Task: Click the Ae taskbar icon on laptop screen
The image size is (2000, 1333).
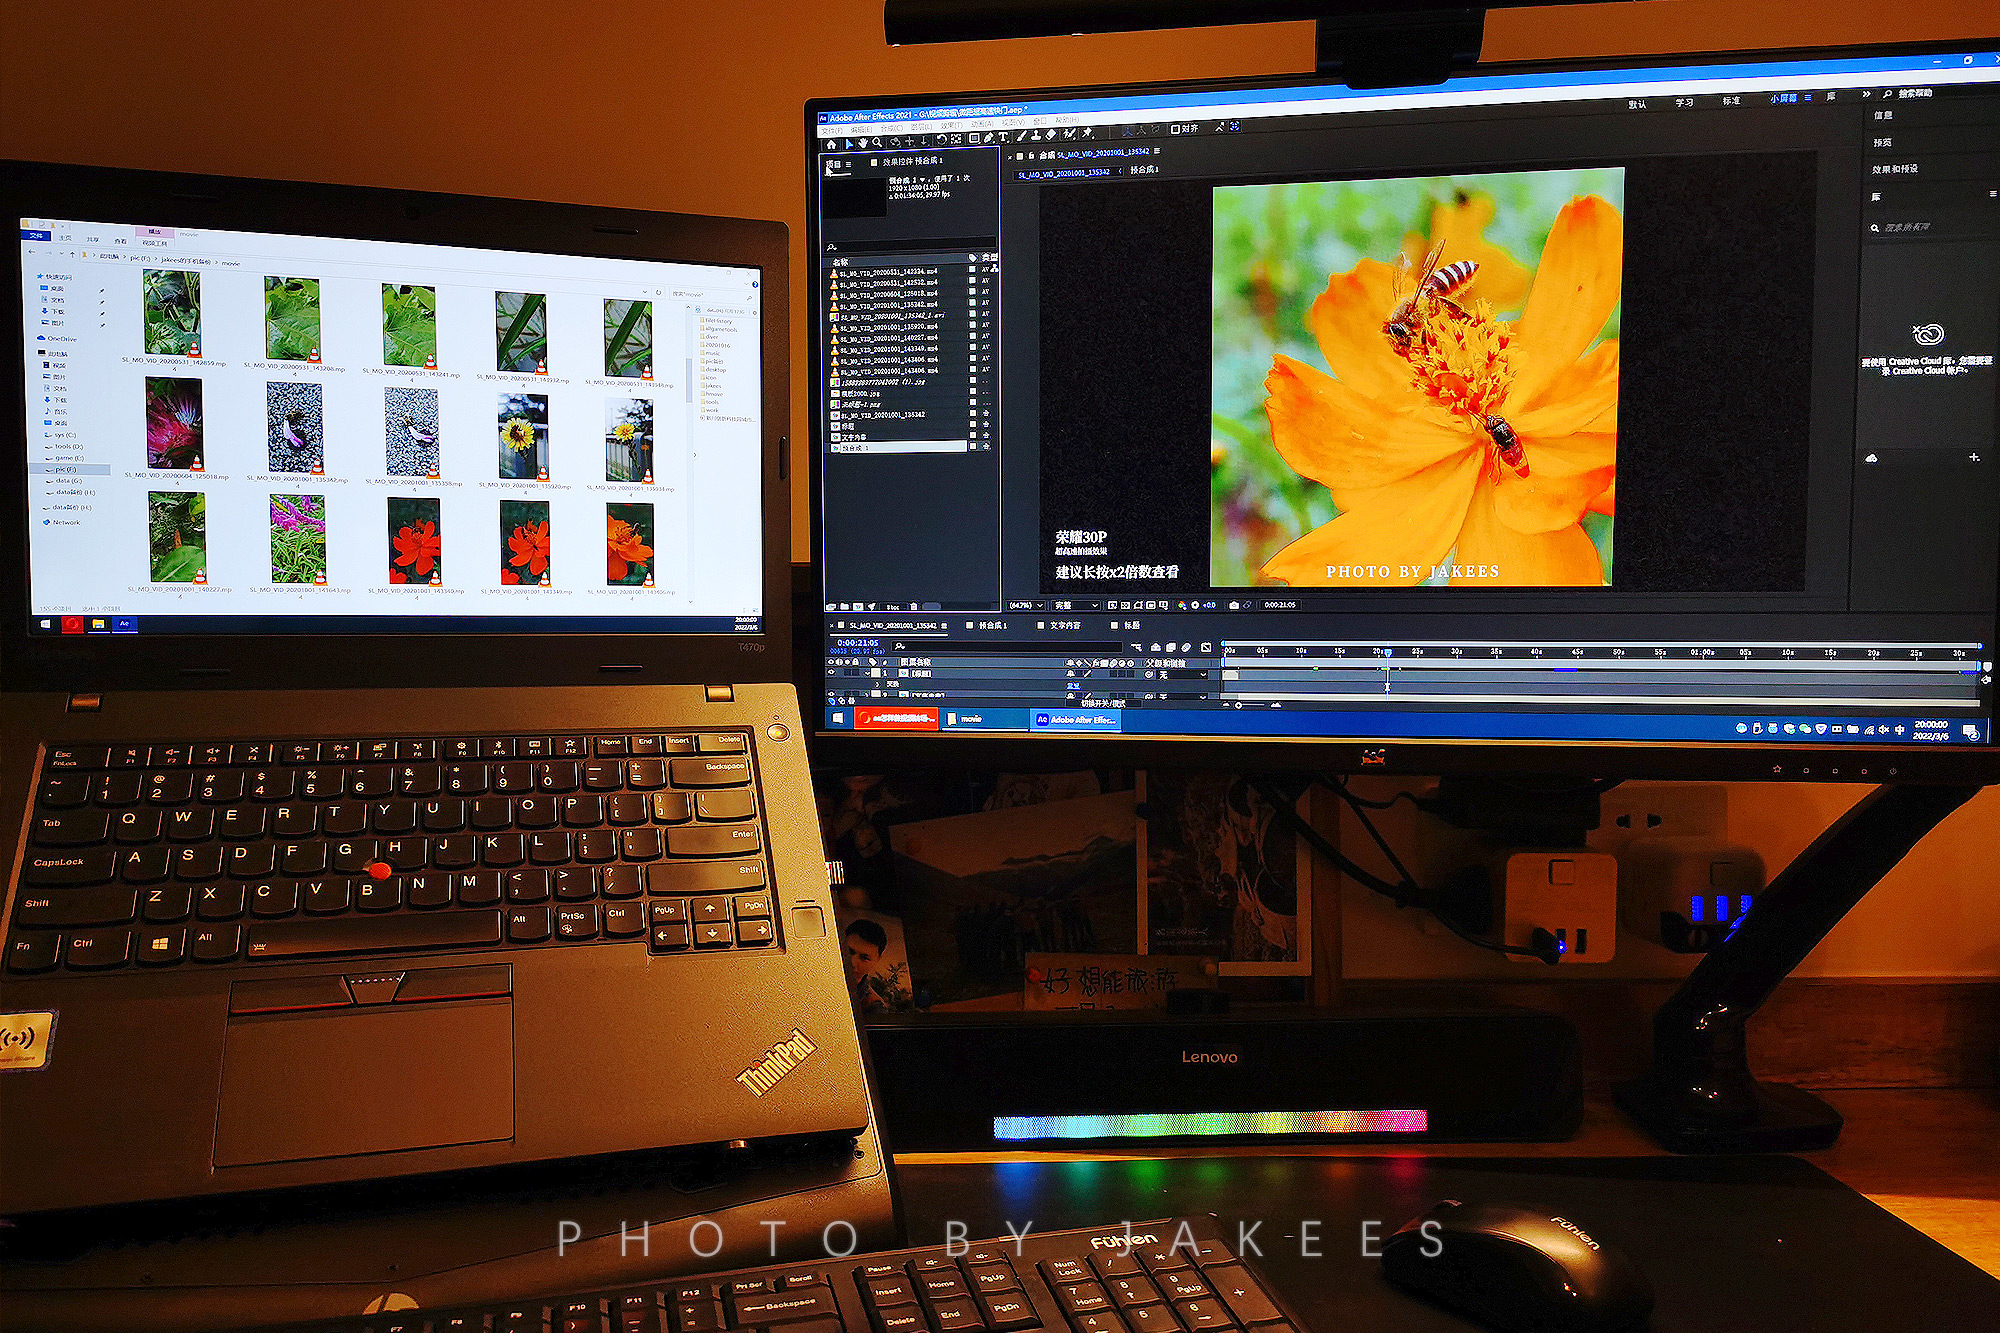Action: point(125,624)
